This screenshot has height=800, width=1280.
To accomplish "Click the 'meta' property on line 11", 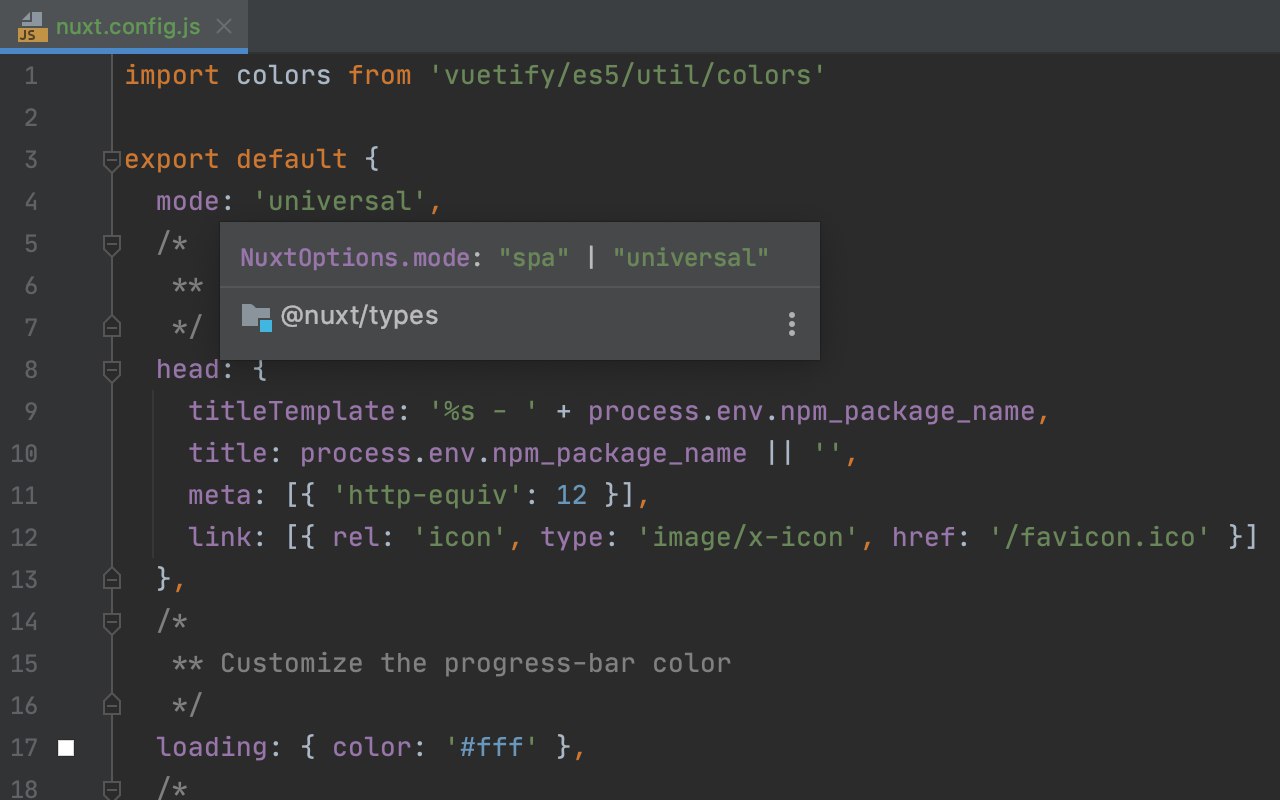I will coord(220,496).
